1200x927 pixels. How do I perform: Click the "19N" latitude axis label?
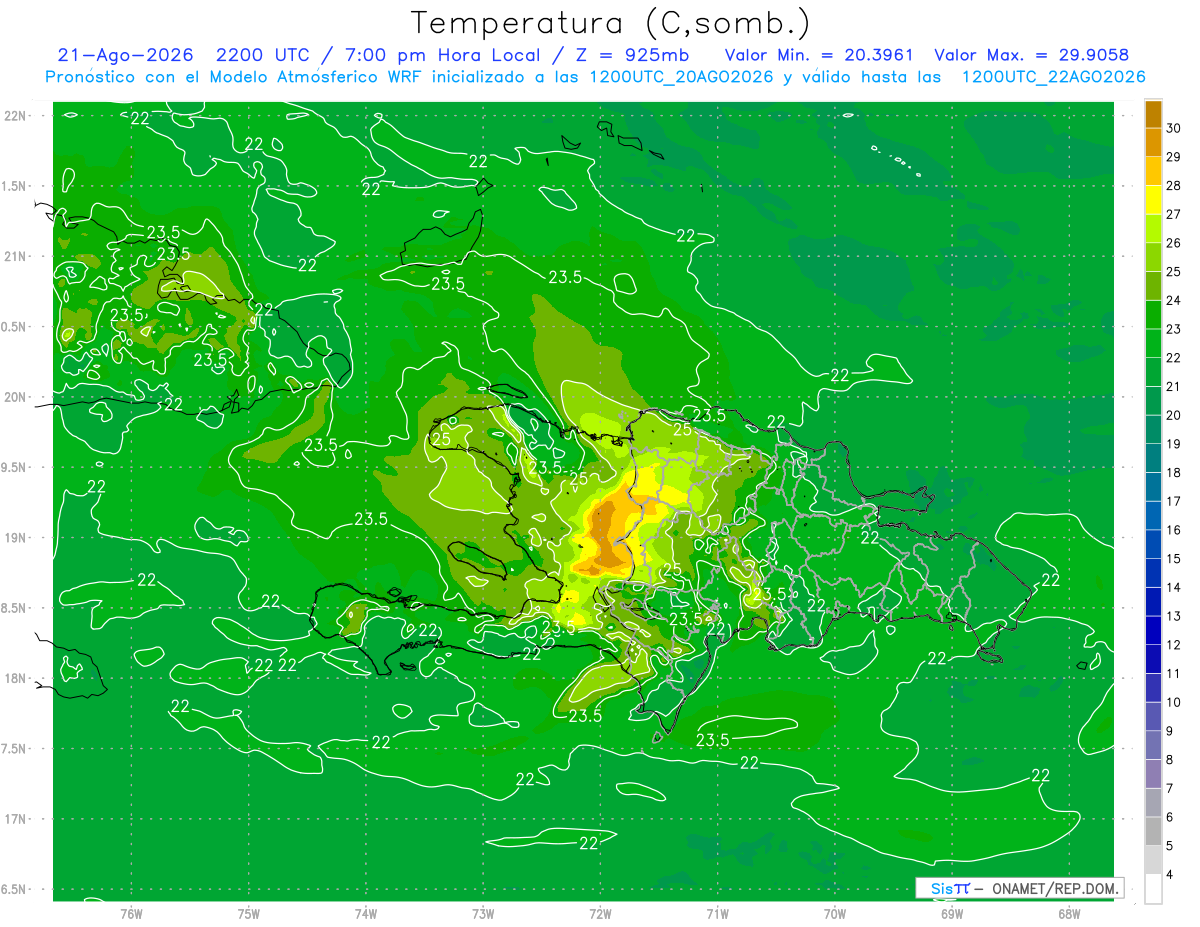tap(15, 538)
